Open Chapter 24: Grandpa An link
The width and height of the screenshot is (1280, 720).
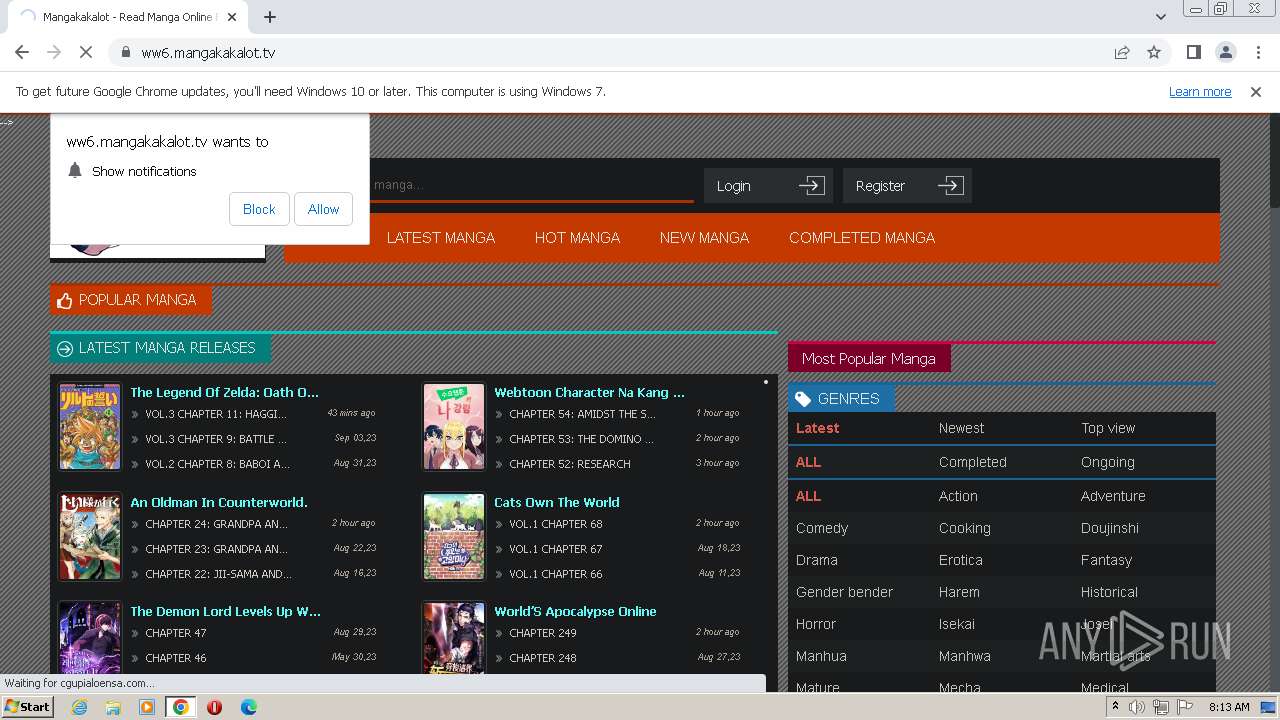click(216, 524)
